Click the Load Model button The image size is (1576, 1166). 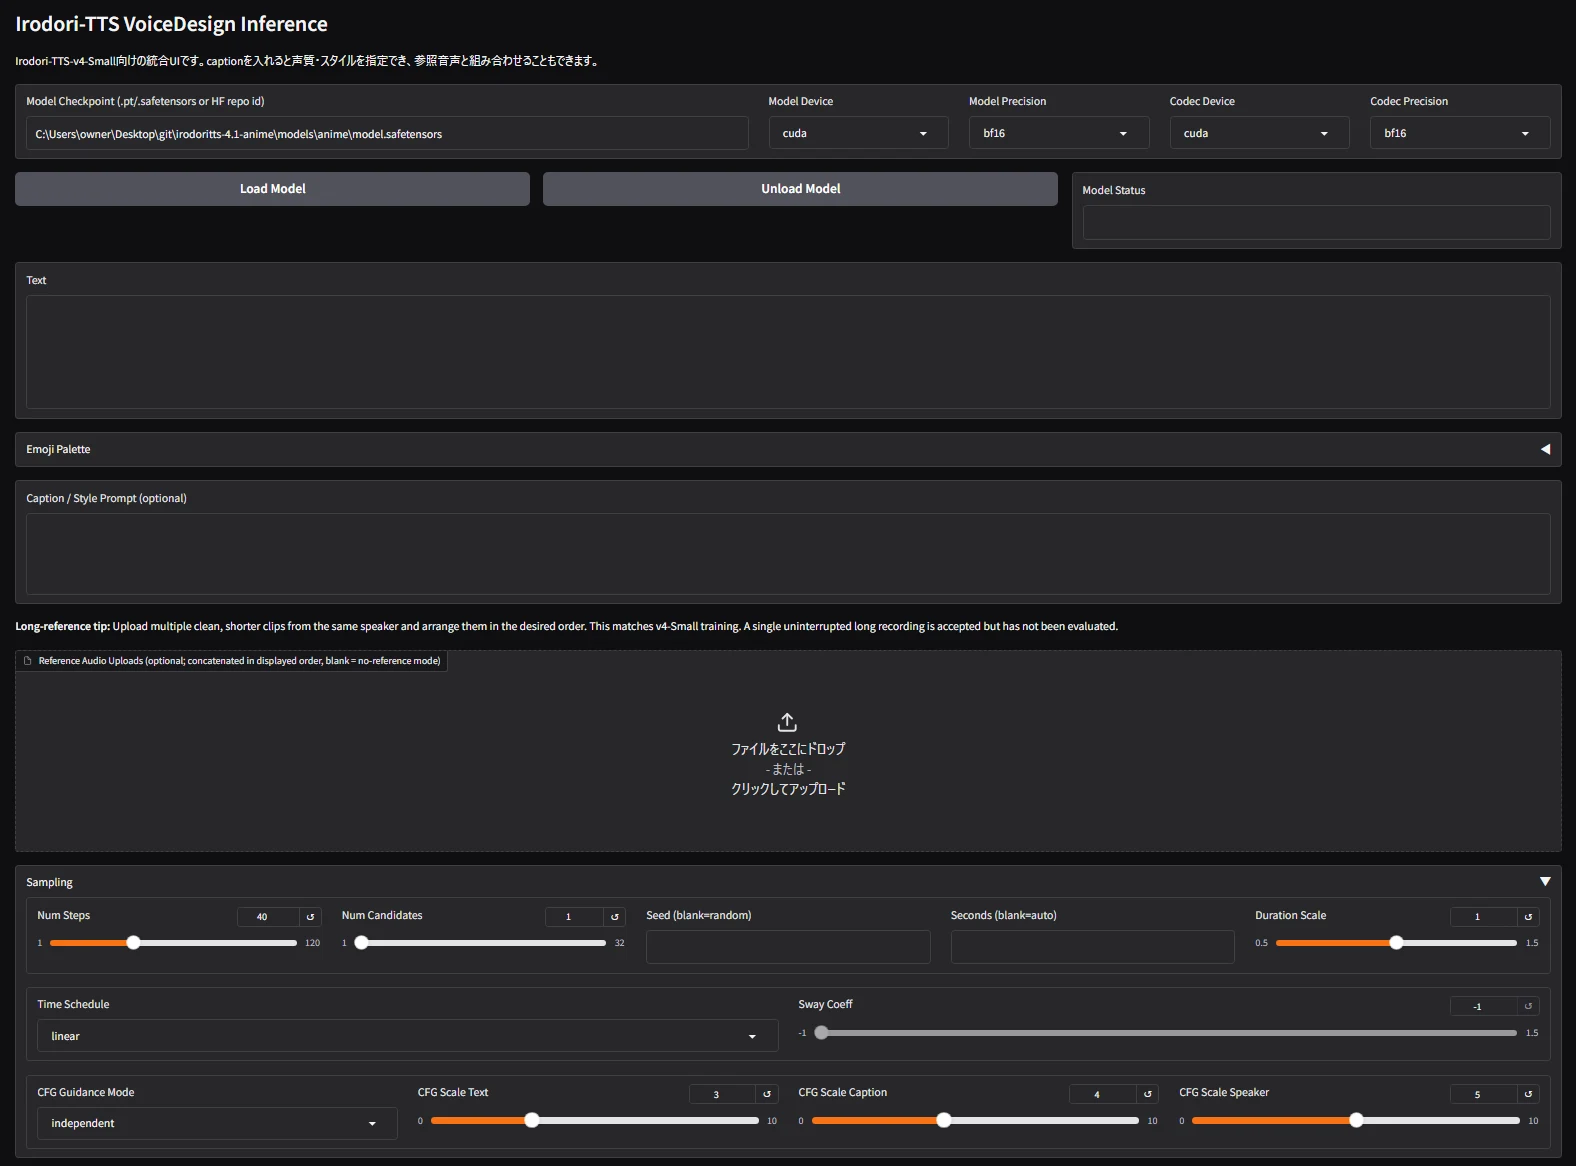coord(272,189)
